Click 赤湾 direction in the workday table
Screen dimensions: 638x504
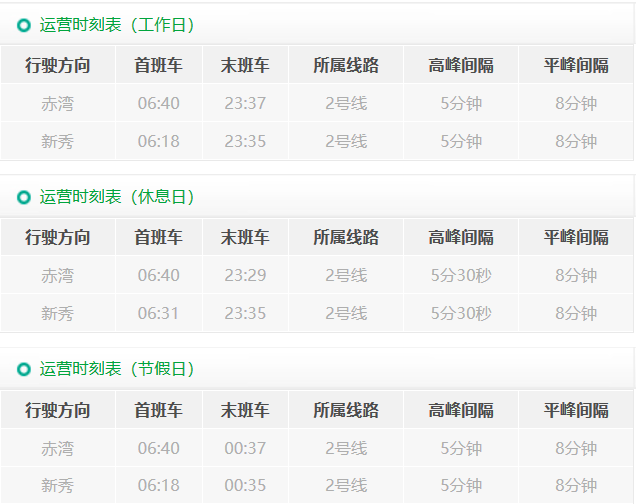click(58, 104)
